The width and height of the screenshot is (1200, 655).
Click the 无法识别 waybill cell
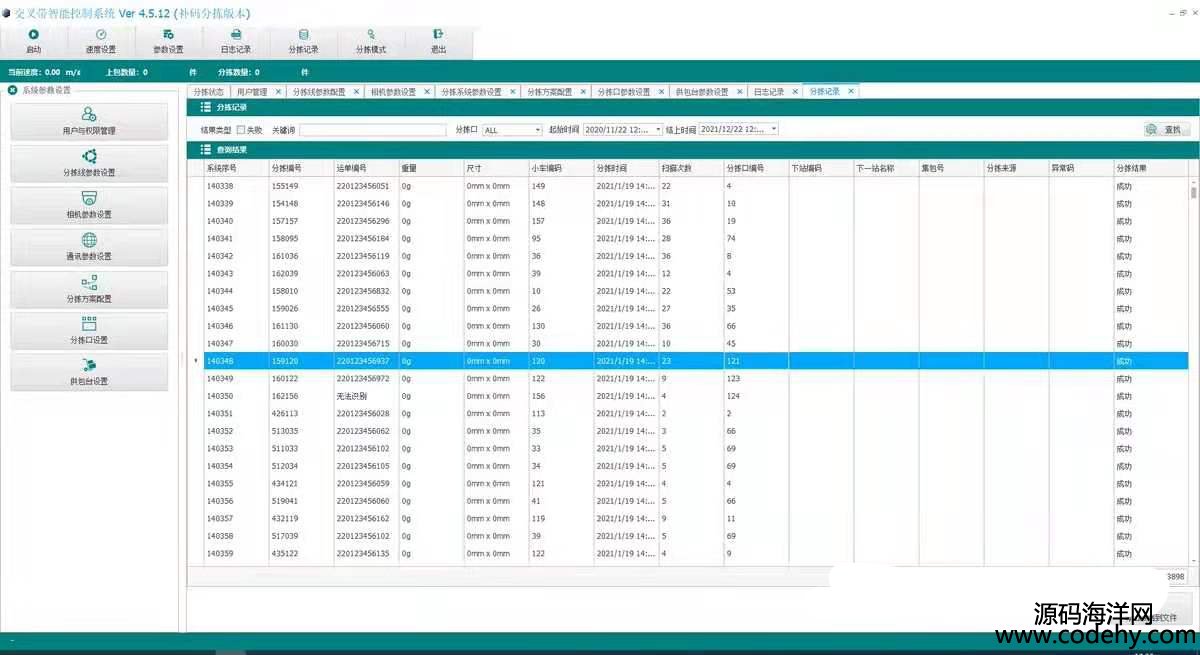click(366, 396)
